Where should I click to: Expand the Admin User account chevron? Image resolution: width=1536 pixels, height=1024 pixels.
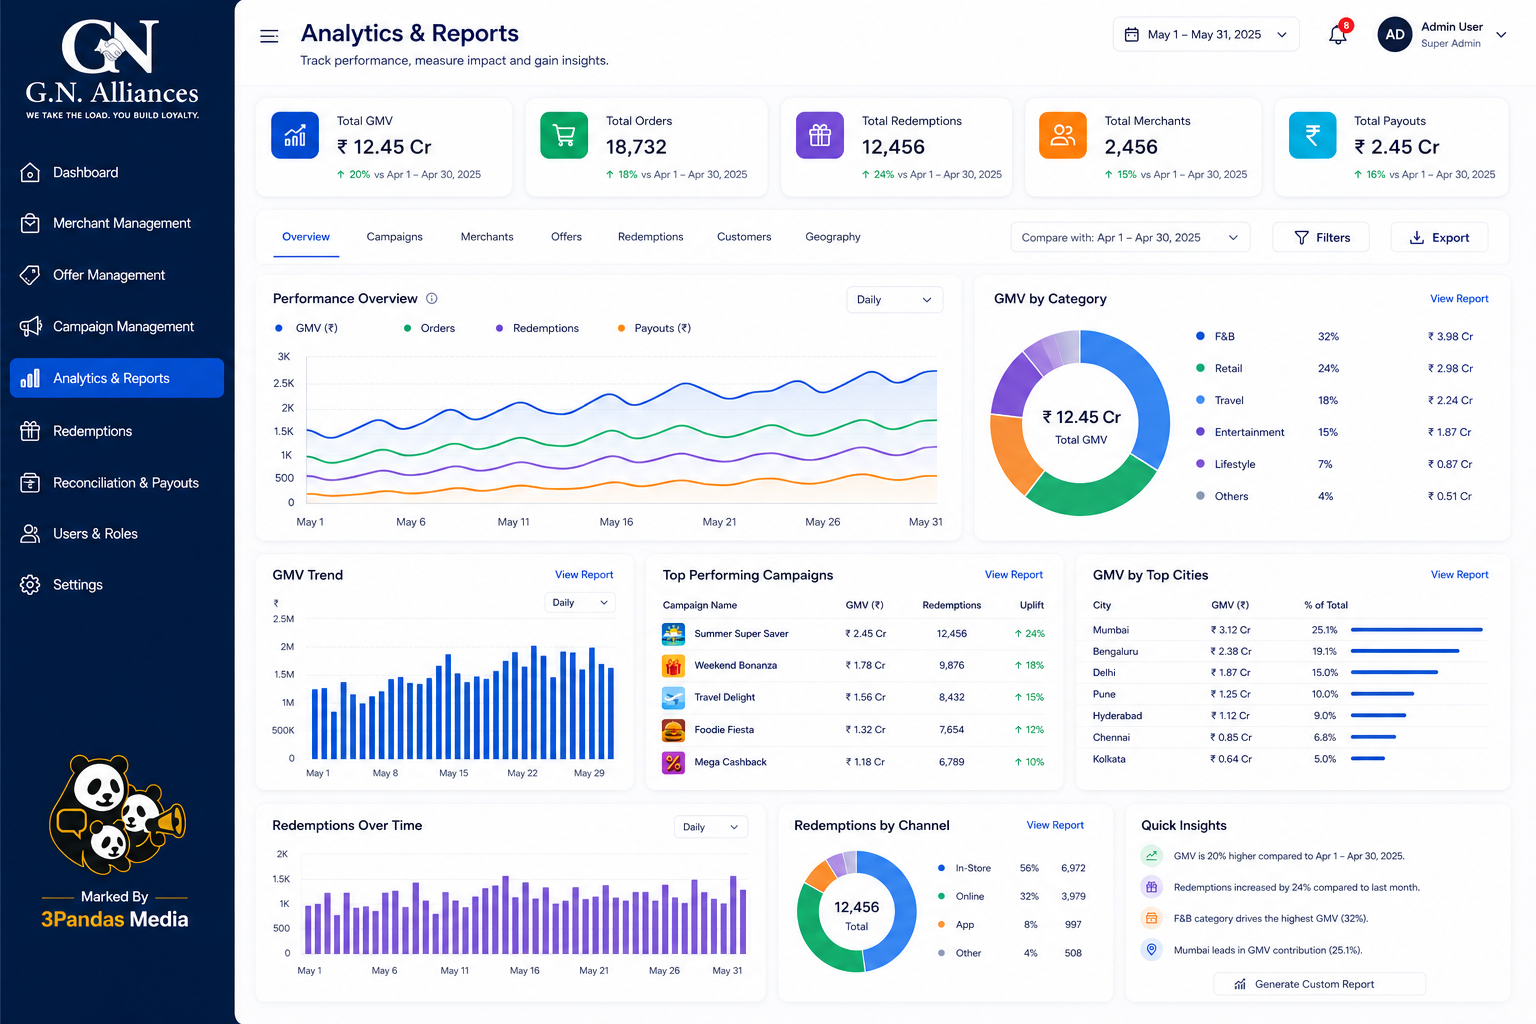tap(1501, 34)
